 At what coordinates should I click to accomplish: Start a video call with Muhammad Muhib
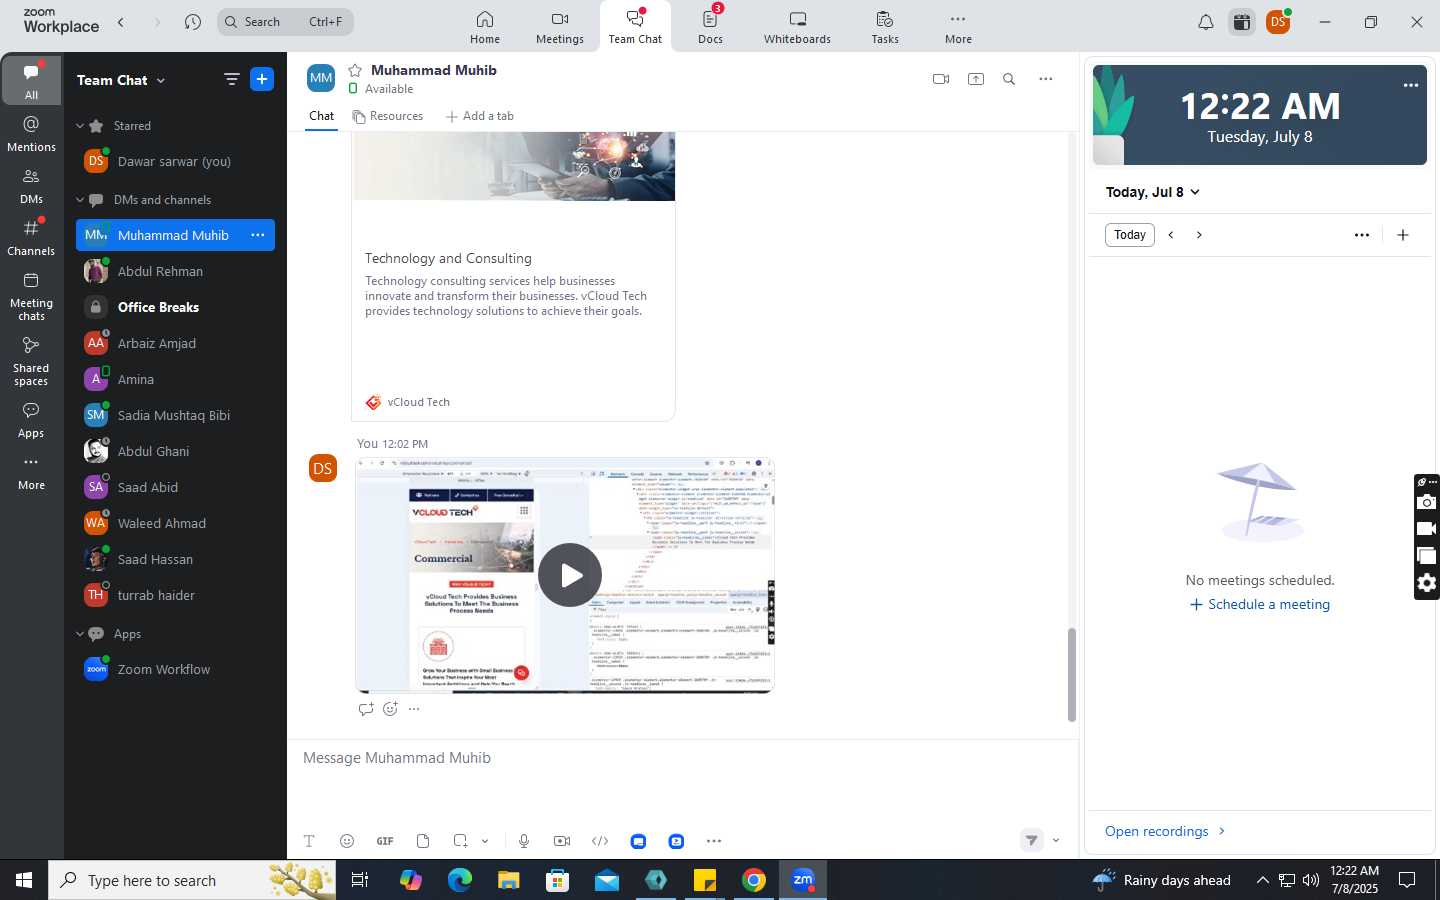point(941,79)
